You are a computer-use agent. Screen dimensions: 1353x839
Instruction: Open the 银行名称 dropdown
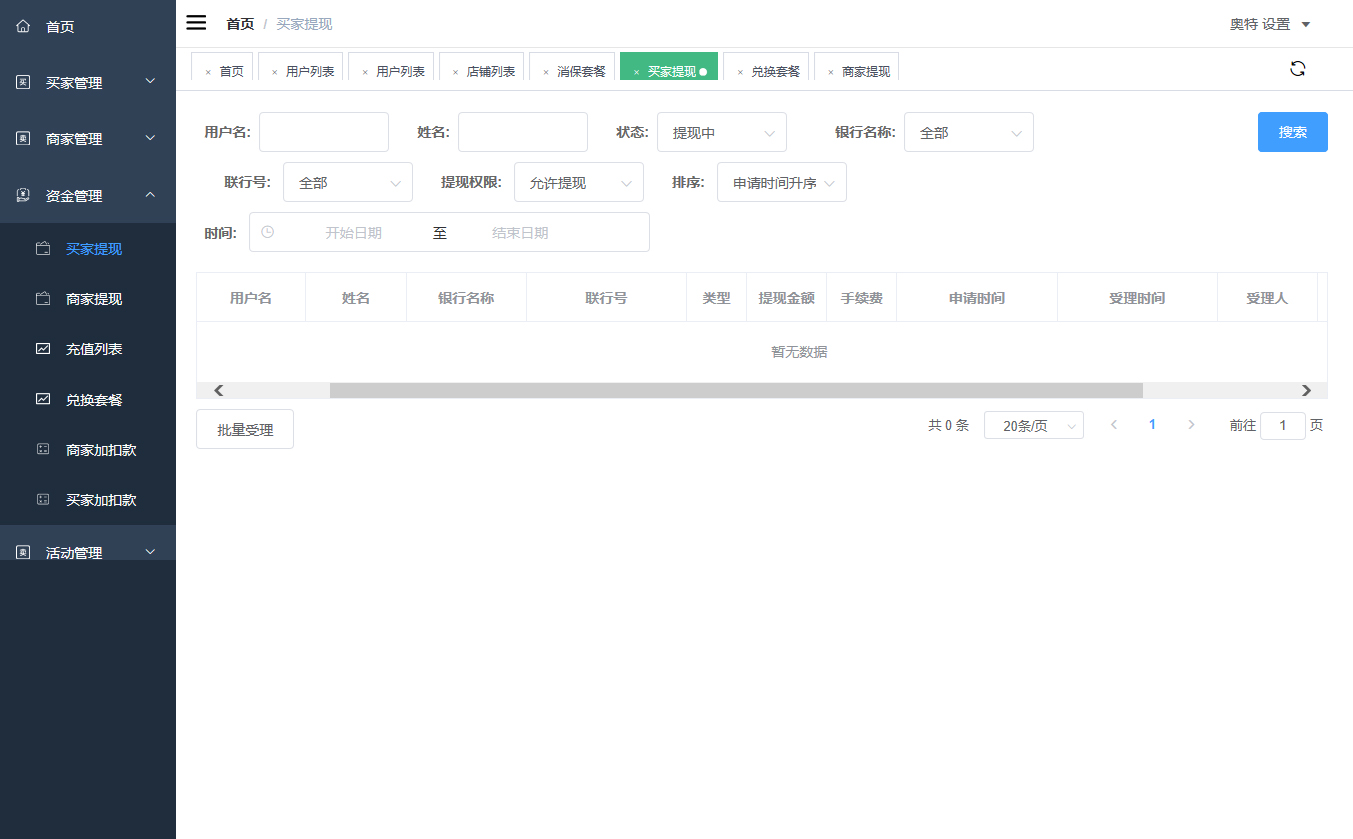click(968, 132)
